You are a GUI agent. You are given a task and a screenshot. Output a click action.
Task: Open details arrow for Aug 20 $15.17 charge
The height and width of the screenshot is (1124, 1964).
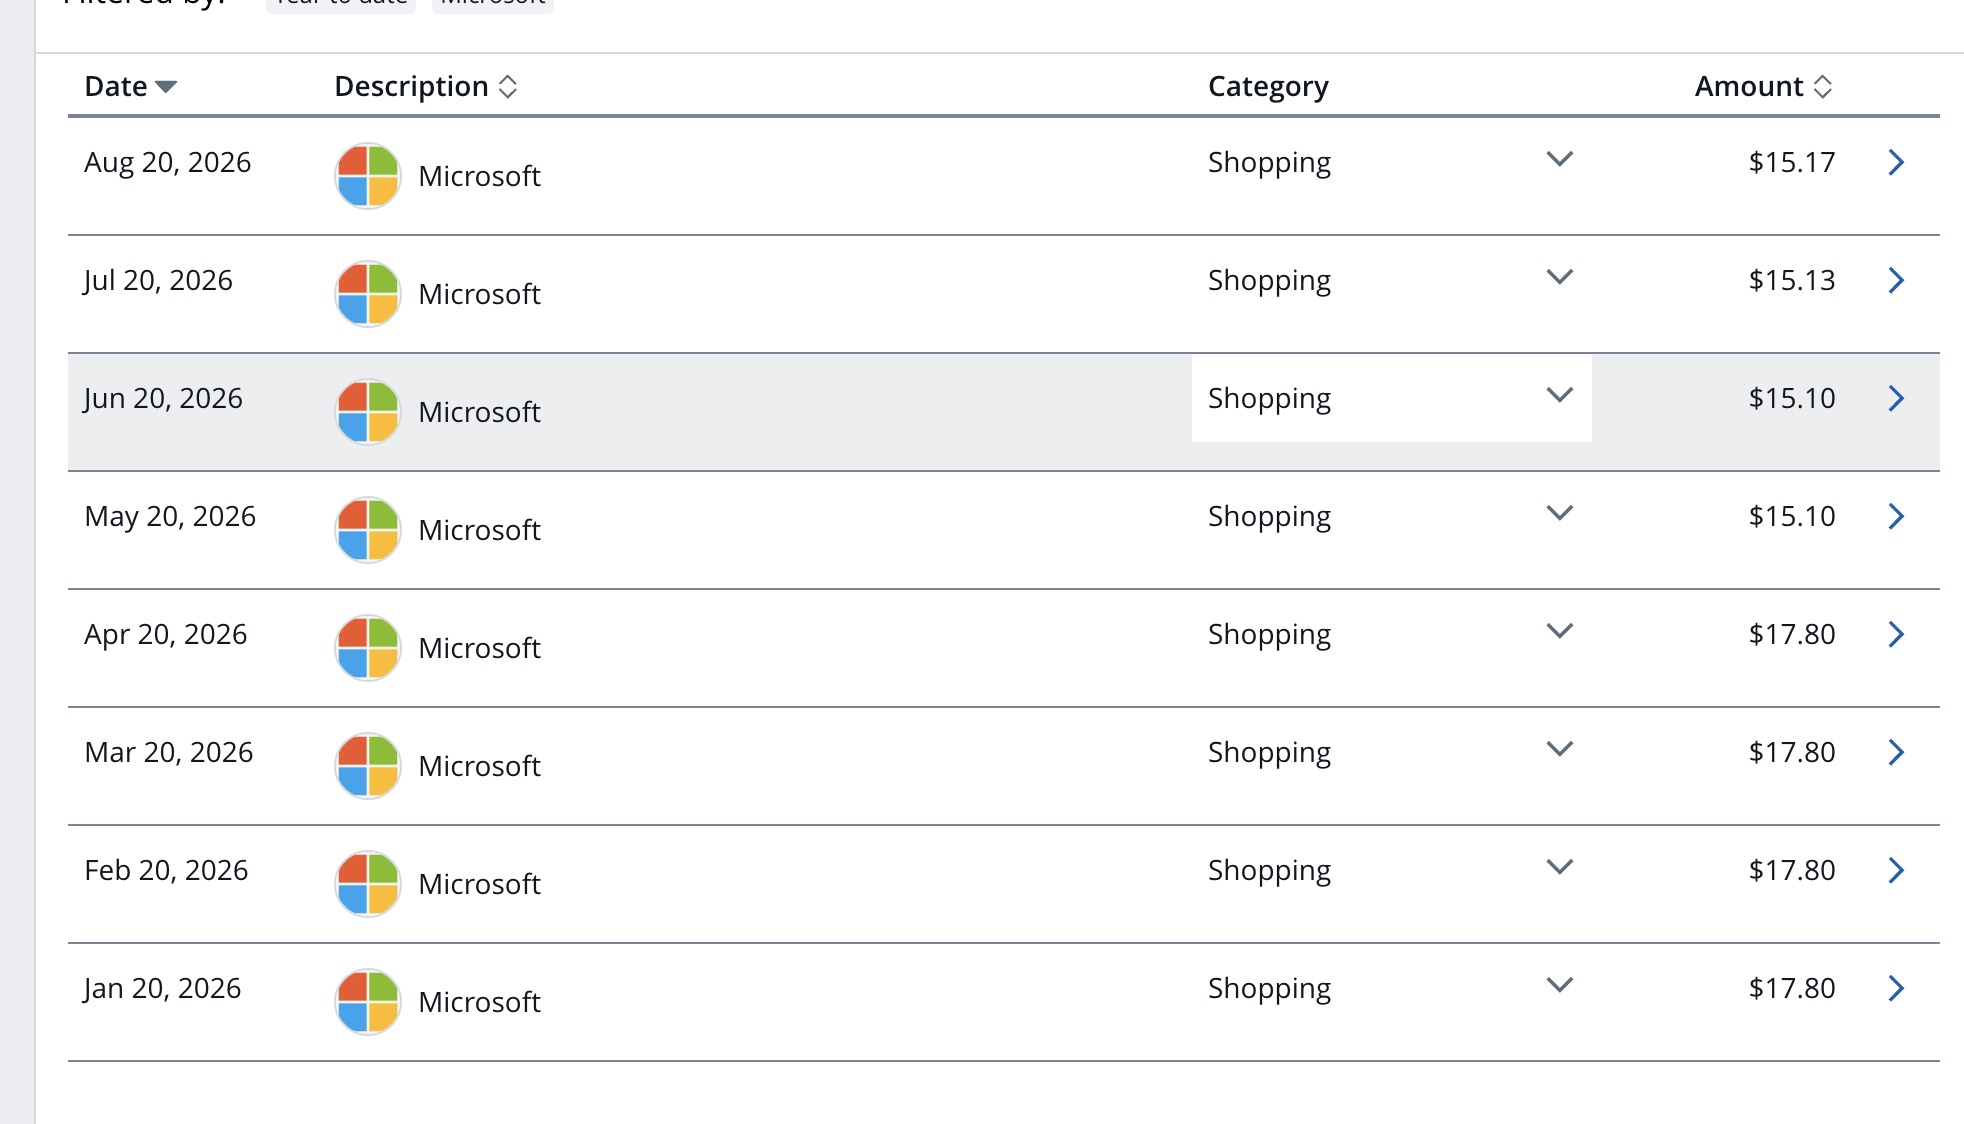click(1896, 162)
